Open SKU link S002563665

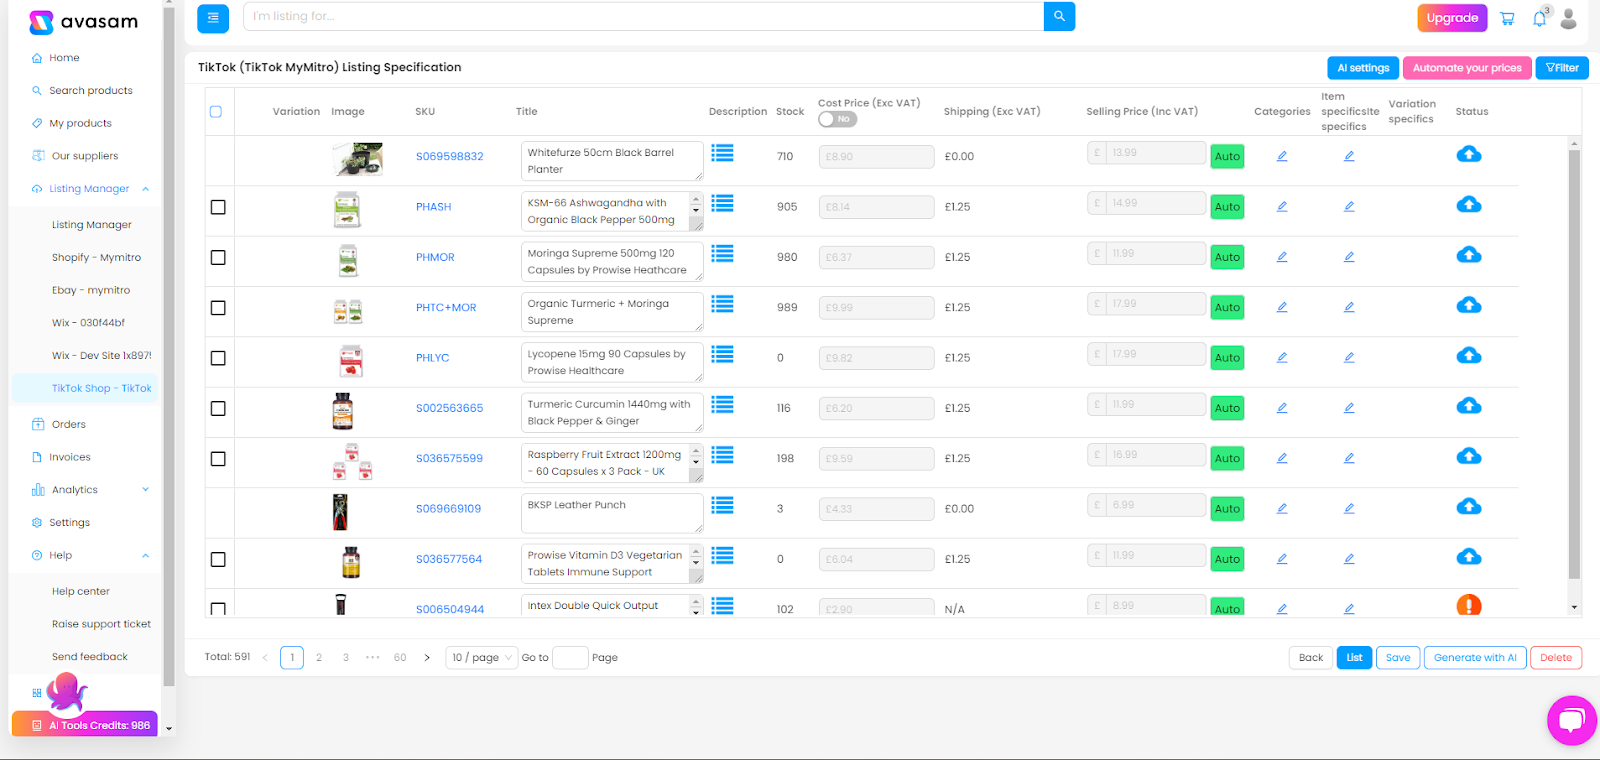(x=449, y=408)
